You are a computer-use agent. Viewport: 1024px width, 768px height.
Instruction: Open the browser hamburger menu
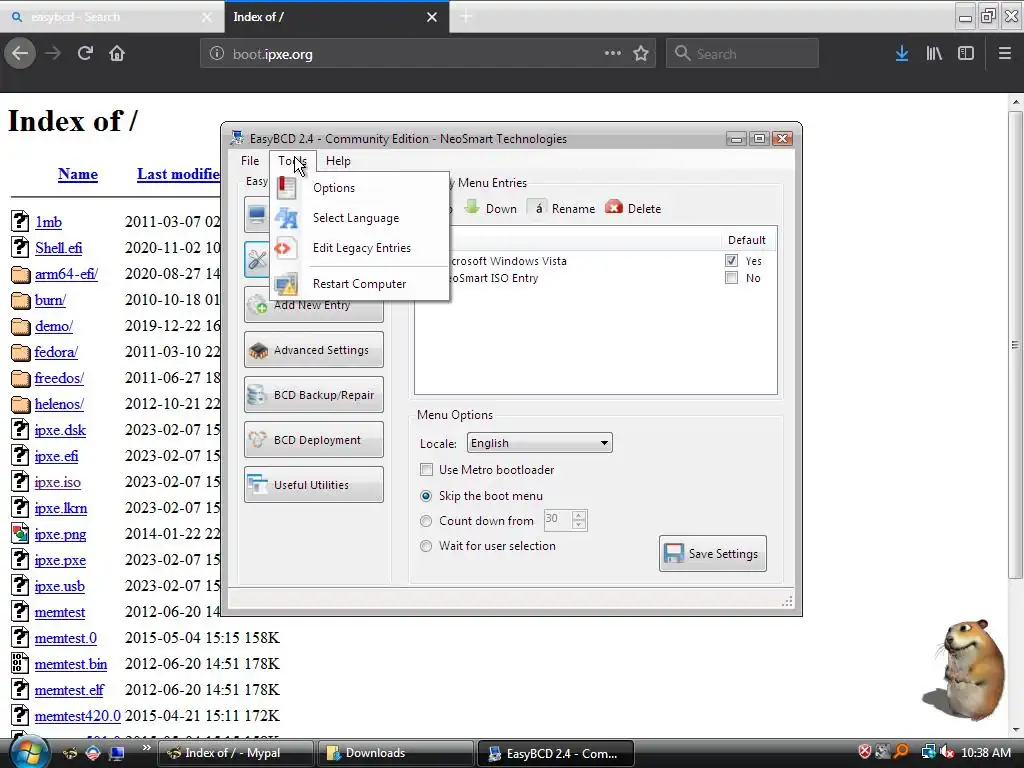(x=1004, y=54)
